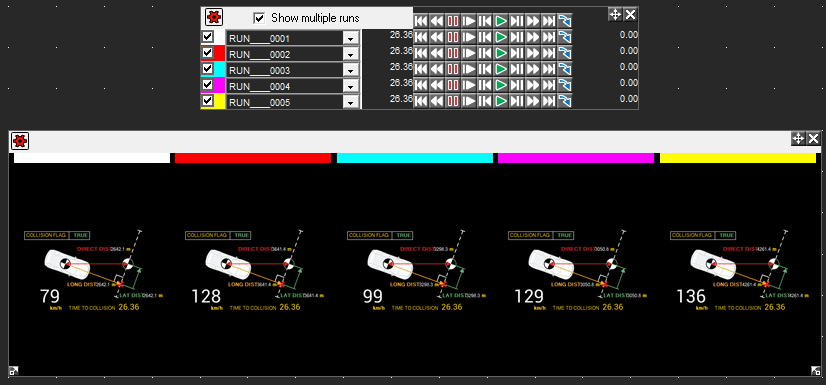The image size is (826, 385).
Task: Open the run selector panel gear settings
Action: pos(214,17)
